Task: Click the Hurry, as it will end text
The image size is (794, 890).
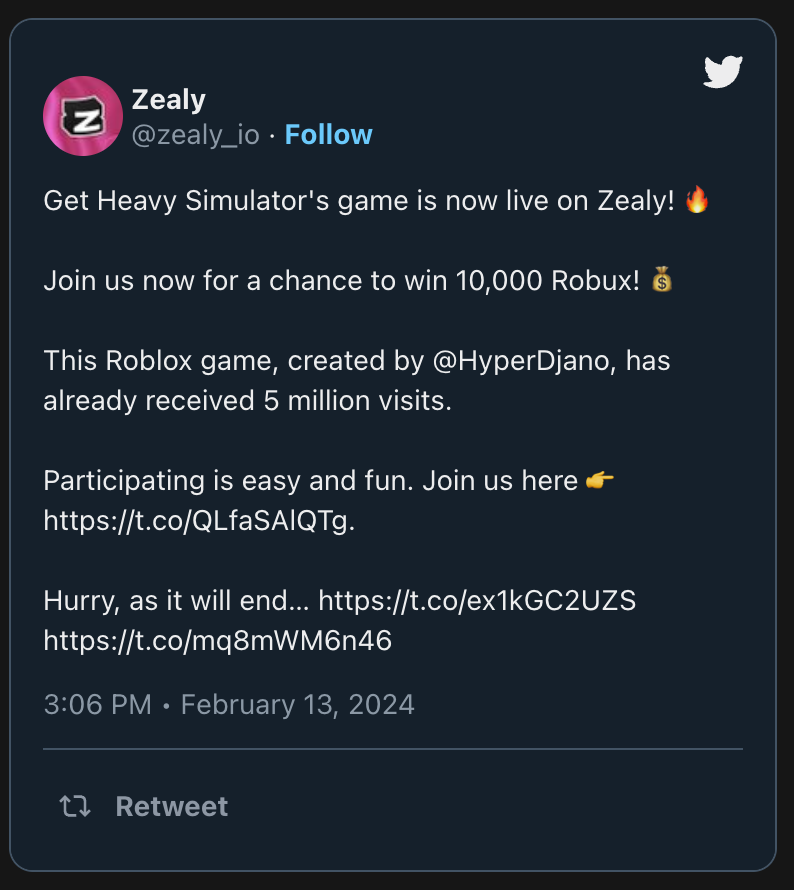Action: (x=177, y=601)
